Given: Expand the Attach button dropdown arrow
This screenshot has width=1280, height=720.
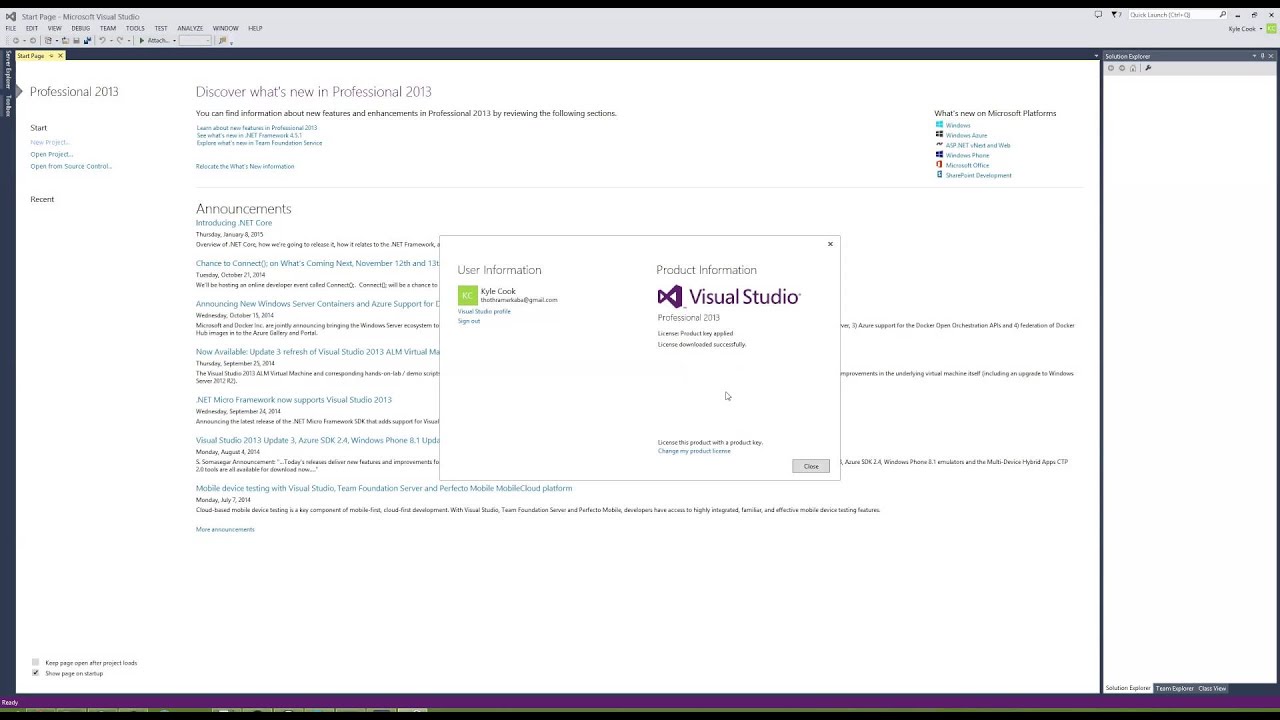Looking at the screenshot, I should point(174,41).
